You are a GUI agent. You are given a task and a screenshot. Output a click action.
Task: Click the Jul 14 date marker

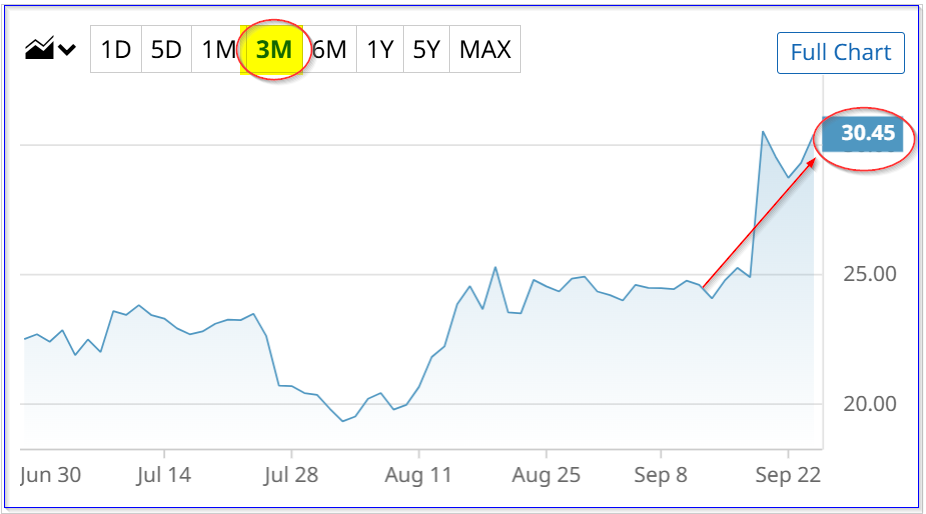click(x=164, y=475)
